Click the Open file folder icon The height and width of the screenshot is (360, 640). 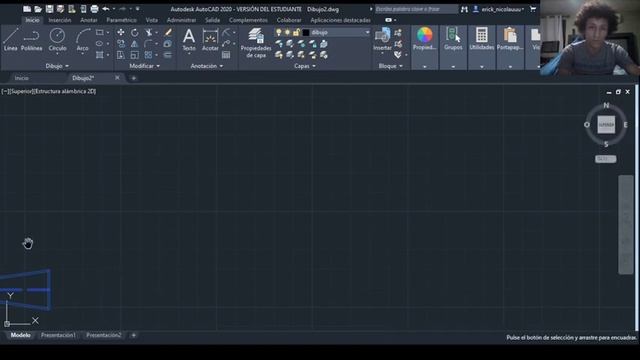coord(38,9)
